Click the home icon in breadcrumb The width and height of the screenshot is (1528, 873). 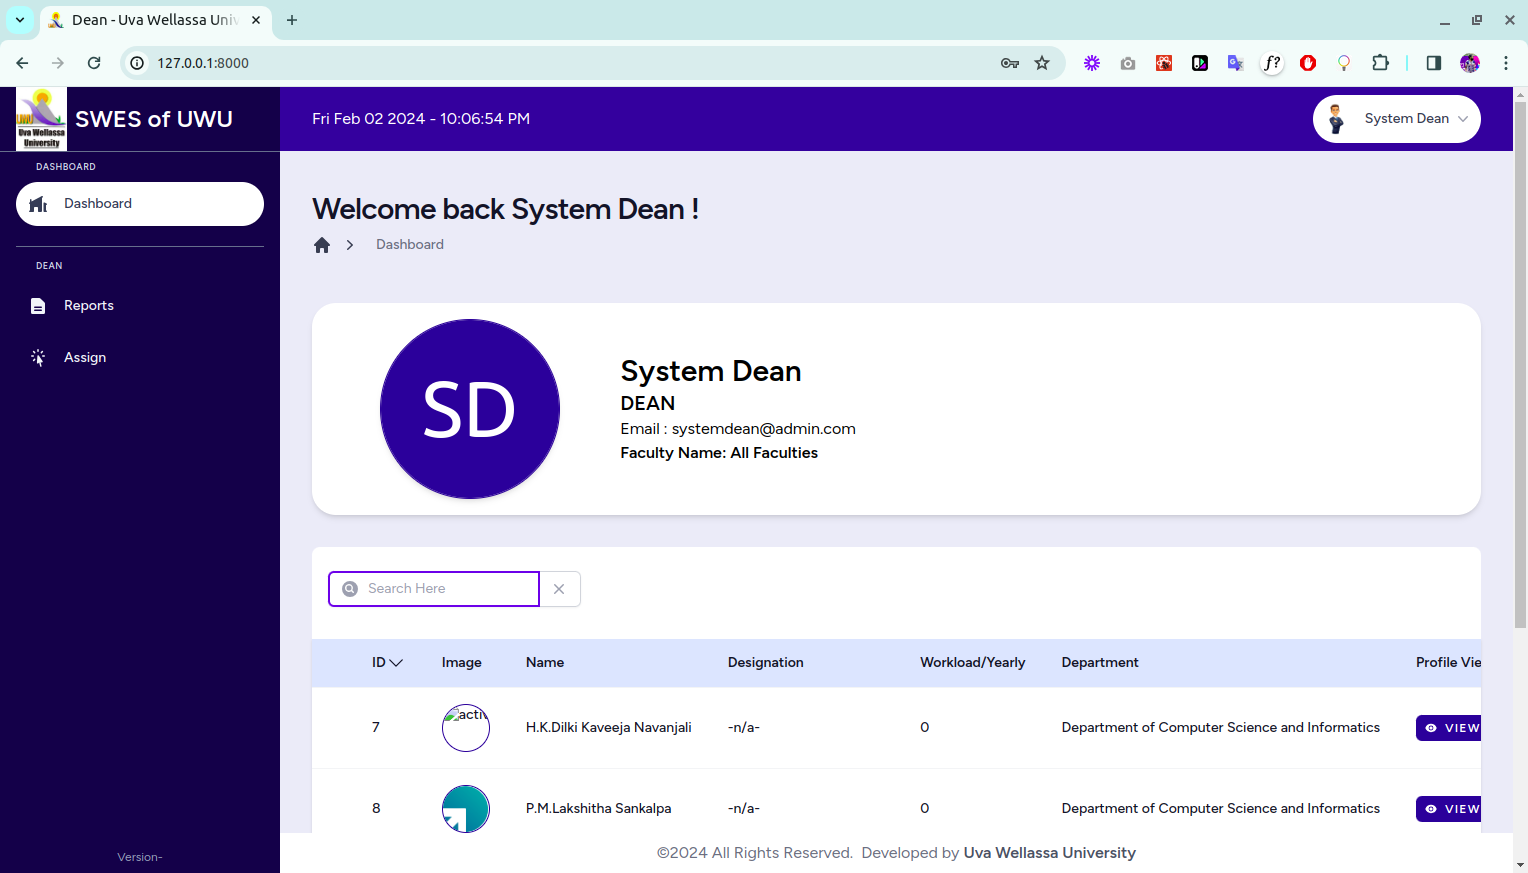[322, 245]
